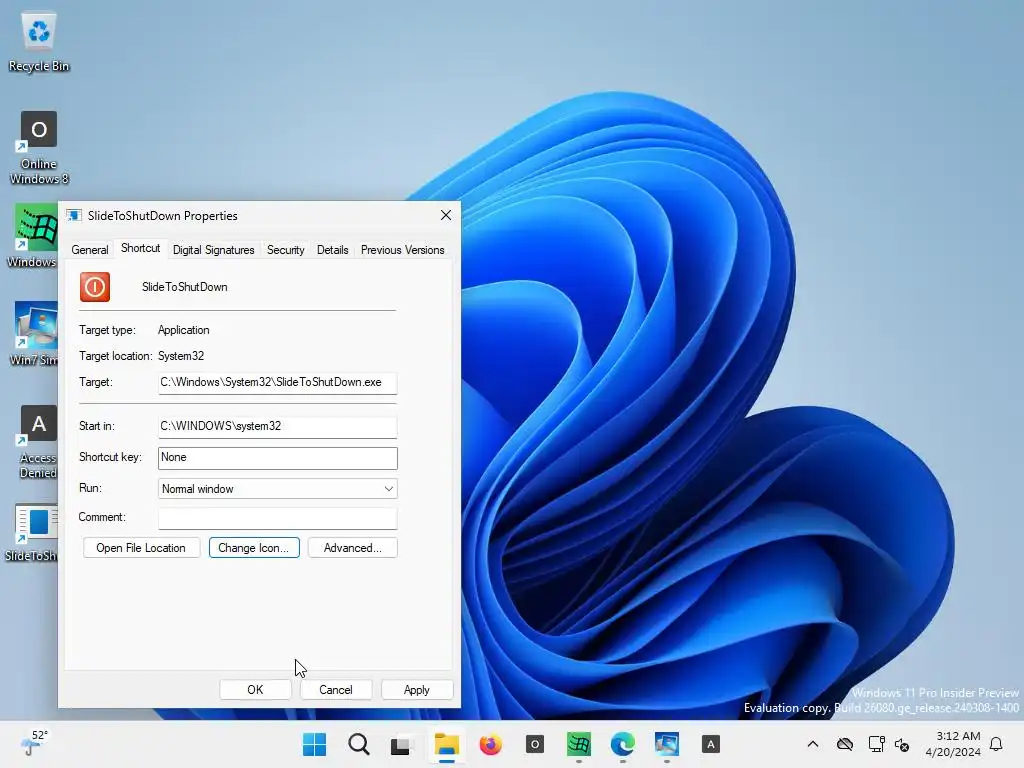Launch Firefox from the taskbar
The image size is (1024, 768).
[490, 744]
